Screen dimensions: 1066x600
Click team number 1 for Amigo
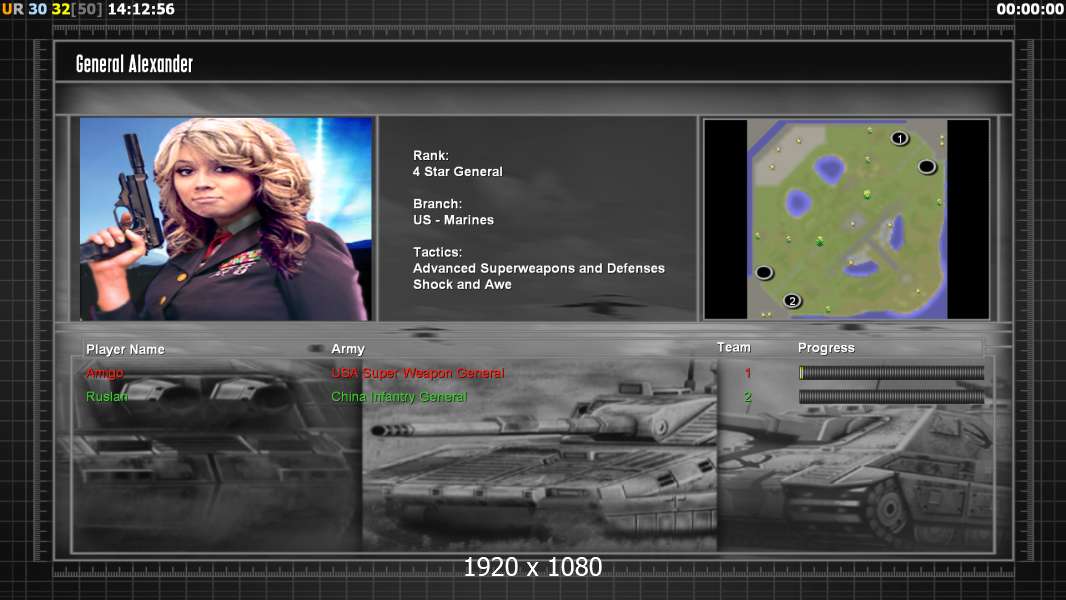coord(748,373)
